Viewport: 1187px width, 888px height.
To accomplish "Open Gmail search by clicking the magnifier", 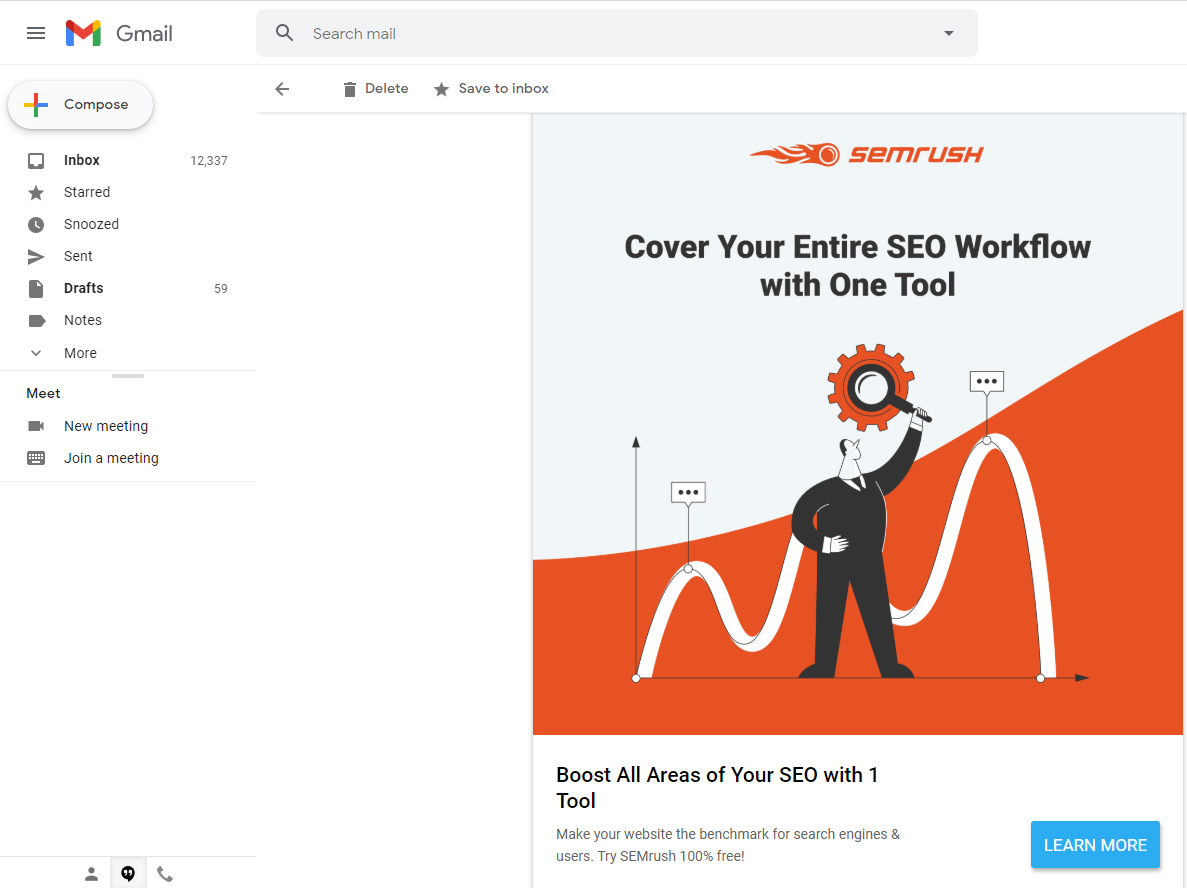I will pyautogui.click(x=284, y=32).
